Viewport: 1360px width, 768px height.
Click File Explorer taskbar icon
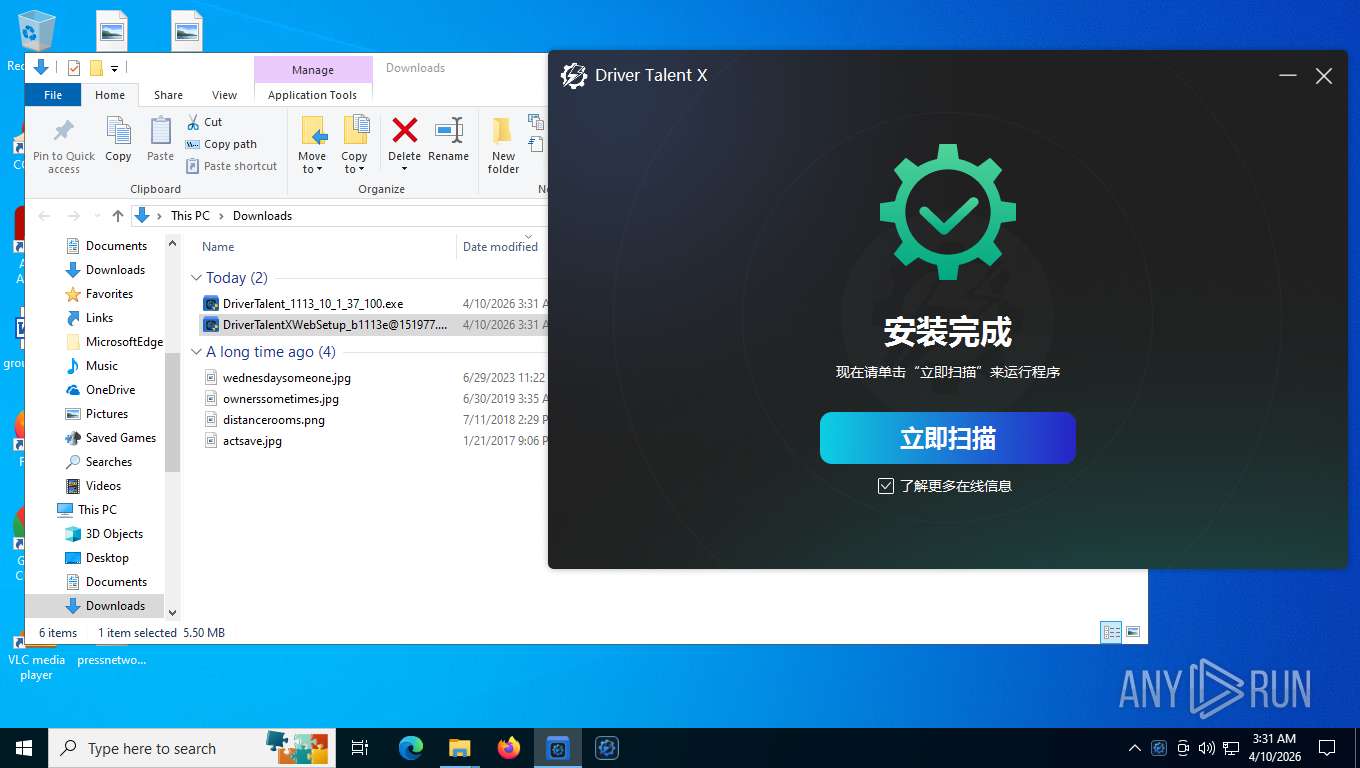coord(460,748)
